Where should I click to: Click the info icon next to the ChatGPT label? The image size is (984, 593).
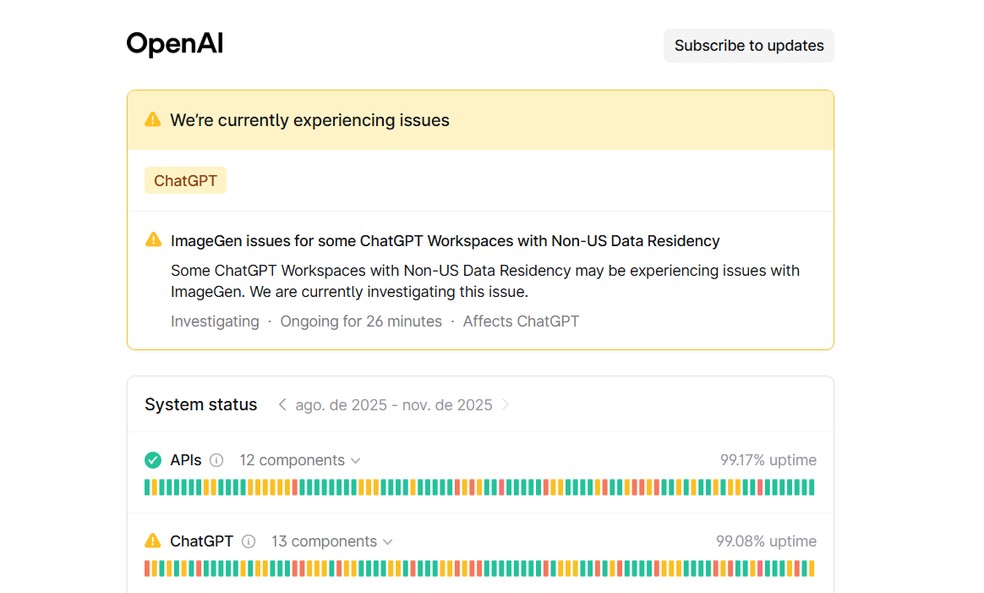(247, 541)
